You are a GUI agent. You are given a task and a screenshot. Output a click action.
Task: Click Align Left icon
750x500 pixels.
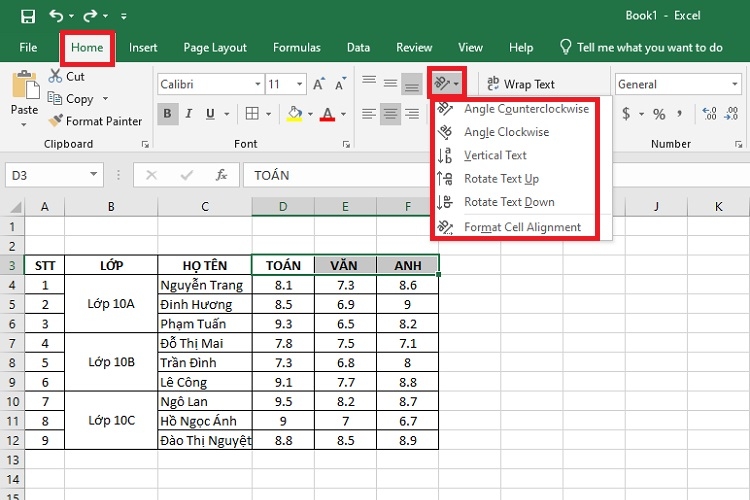369,114
